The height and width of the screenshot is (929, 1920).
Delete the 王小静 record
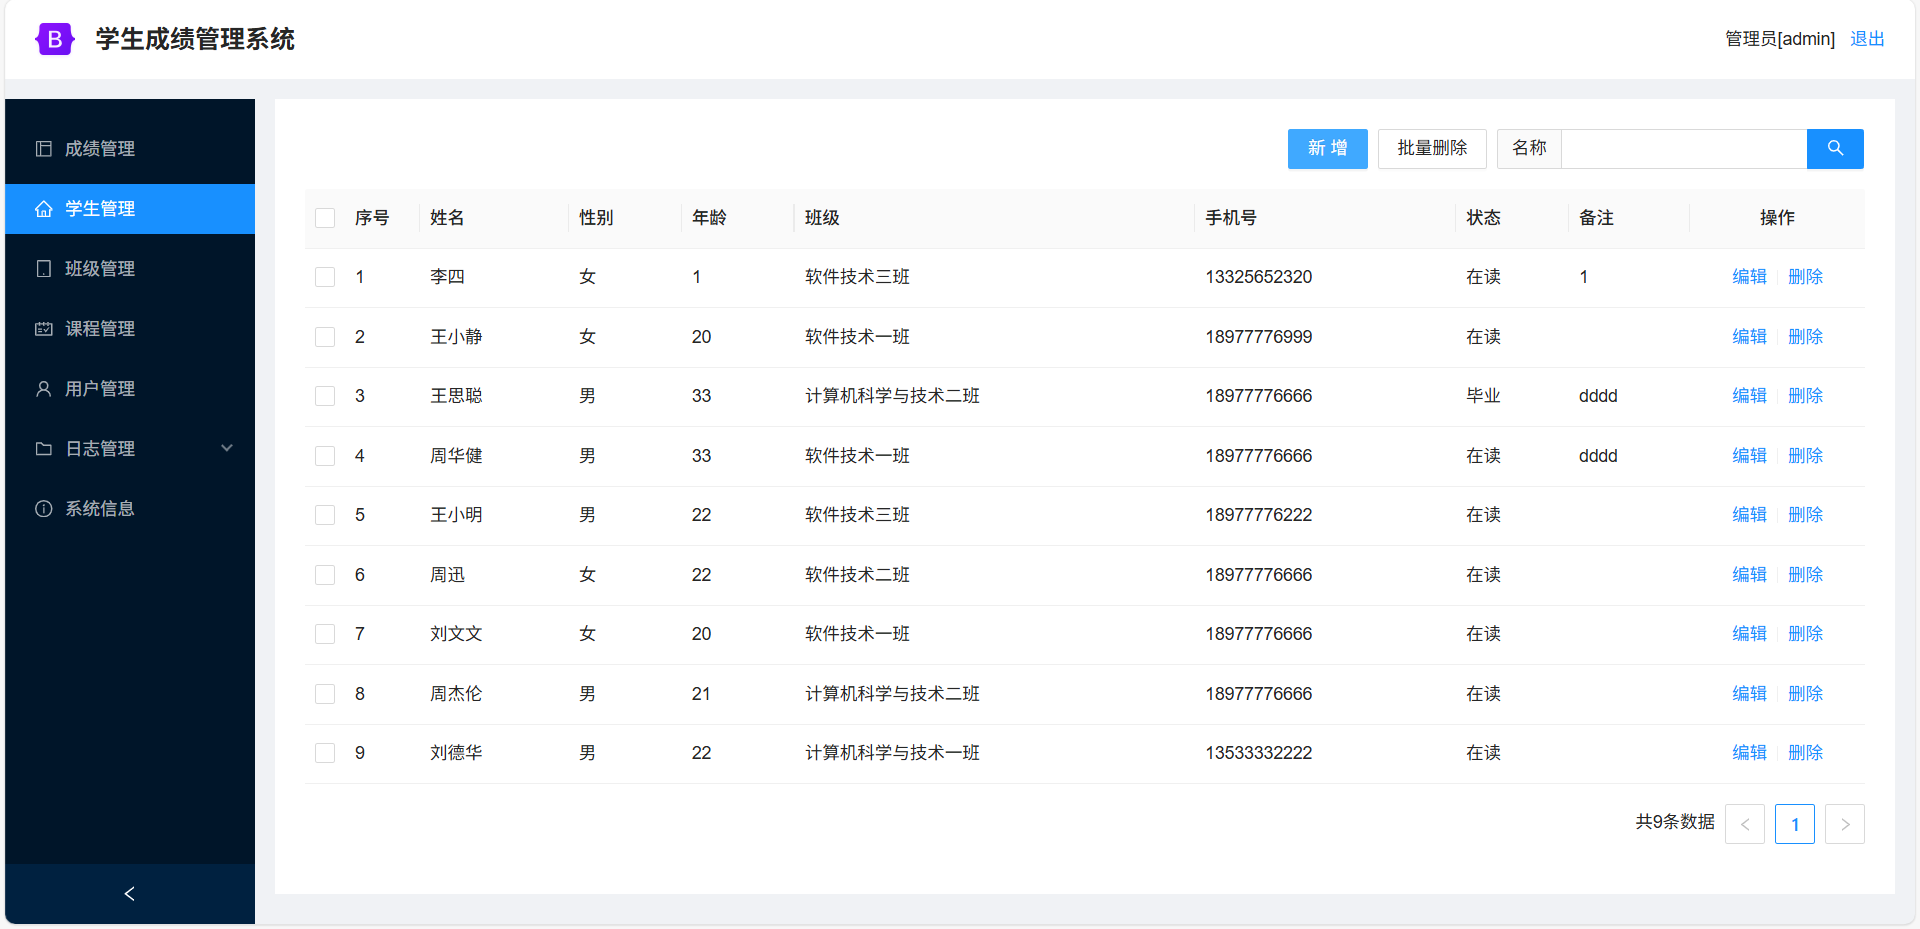click(x=1805, y=337)
